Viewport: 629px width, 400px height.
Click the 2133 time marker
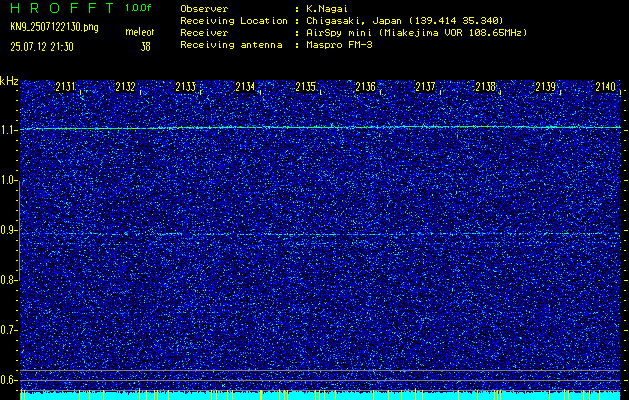(x=185, y=87)
